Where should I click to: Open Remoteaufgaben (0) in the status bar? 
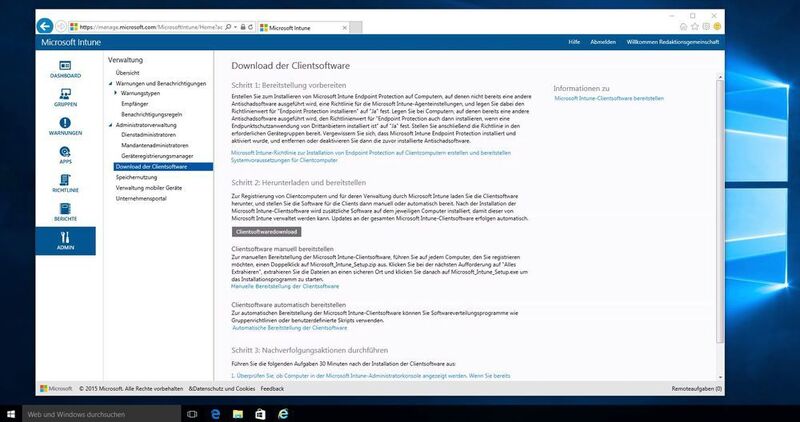coord(696,389)
